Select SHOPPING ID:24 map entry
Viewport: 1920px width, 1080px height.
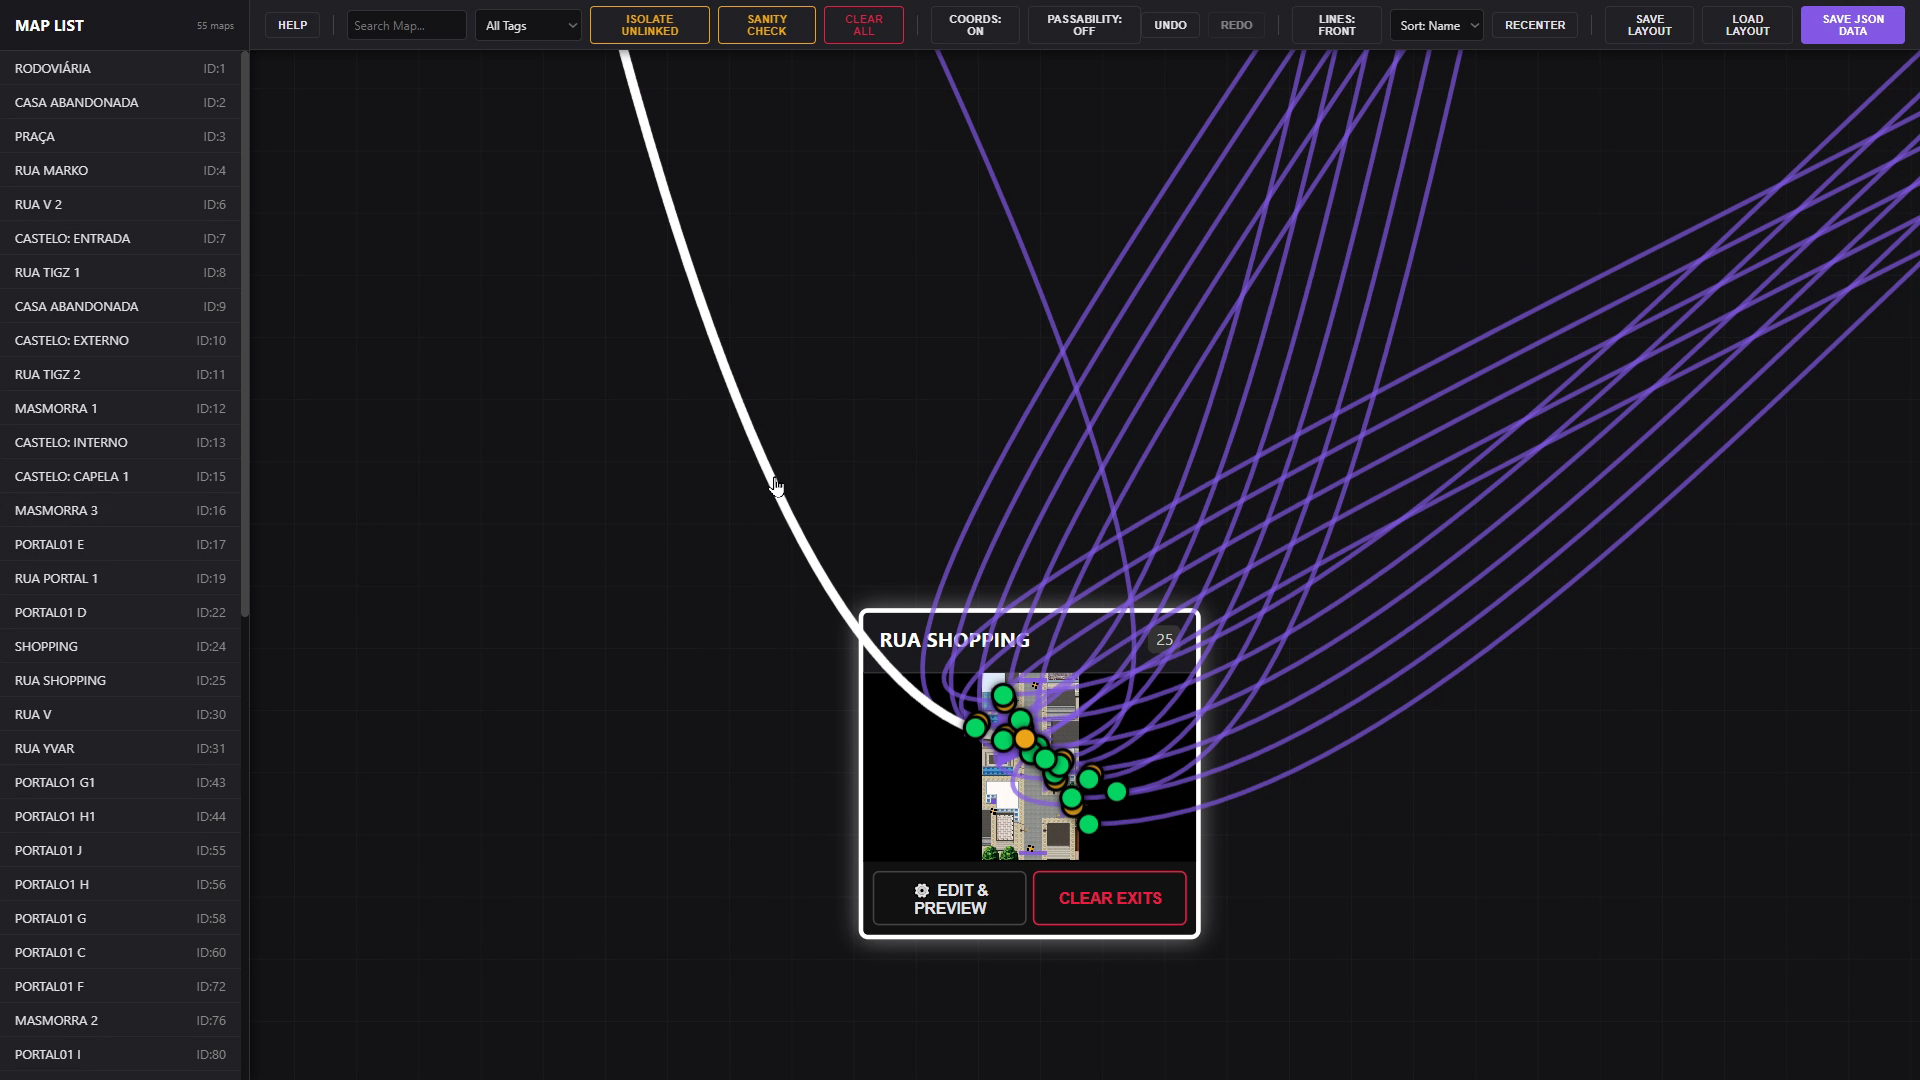pyautogui.click(x=120, y=646)
